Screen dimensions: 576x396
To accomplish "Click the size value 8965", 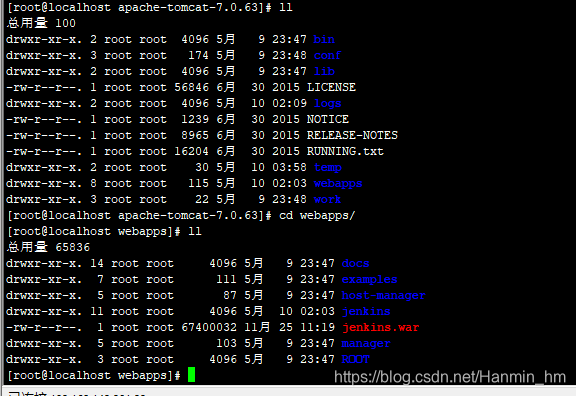I will (195, 136).
